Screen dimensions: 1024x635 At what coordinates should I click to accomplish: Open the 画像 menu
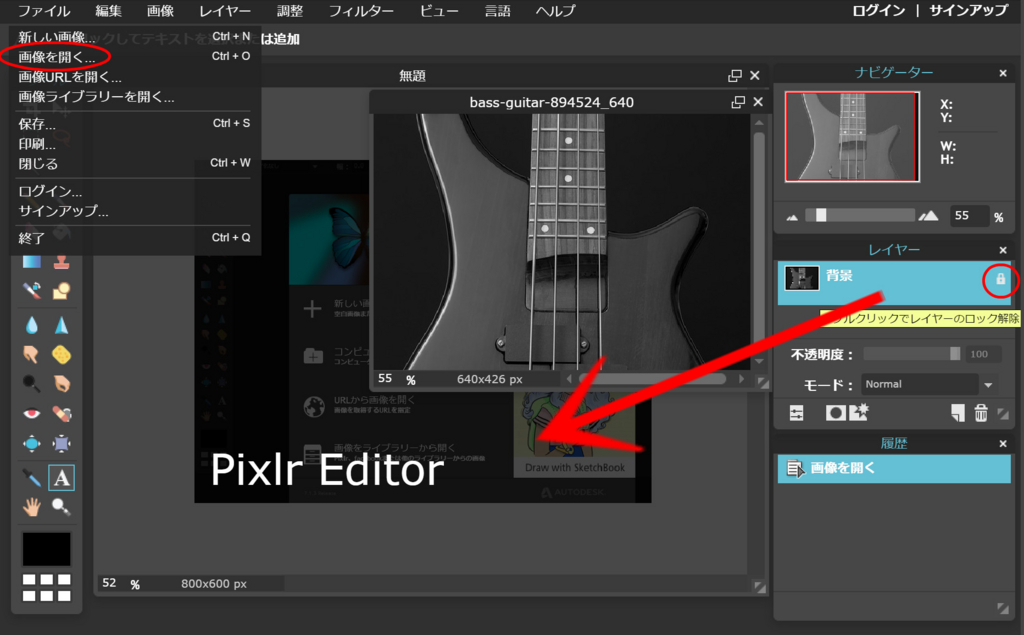point(160,11)
